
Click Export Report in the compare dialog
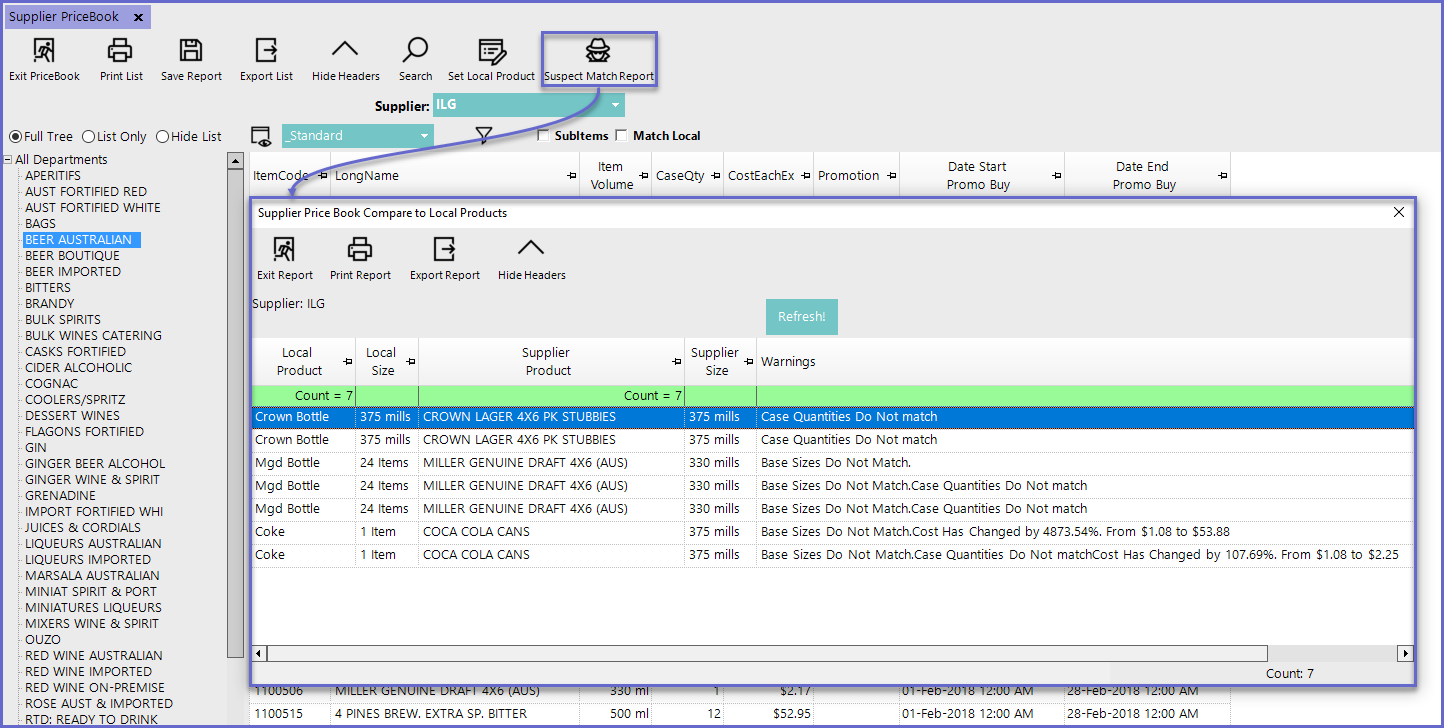[x=445, y=250]
